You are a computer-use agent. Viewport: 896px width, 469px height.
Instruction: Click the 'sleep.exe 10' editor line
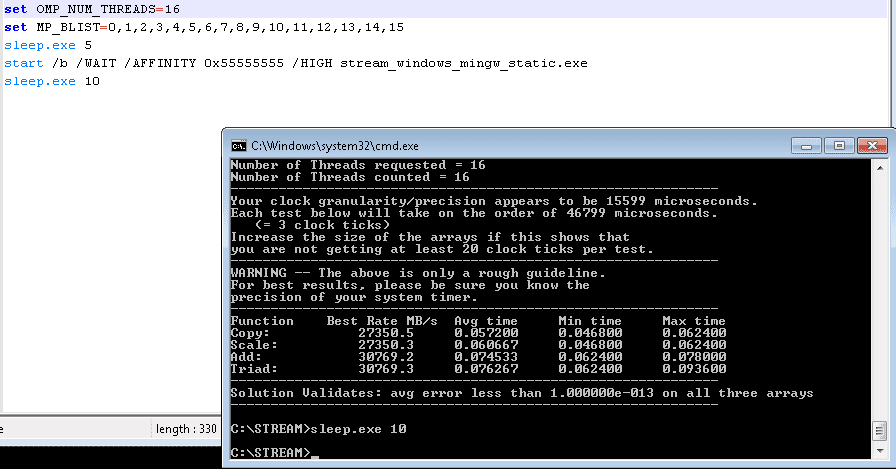click(x=52, y=81)
